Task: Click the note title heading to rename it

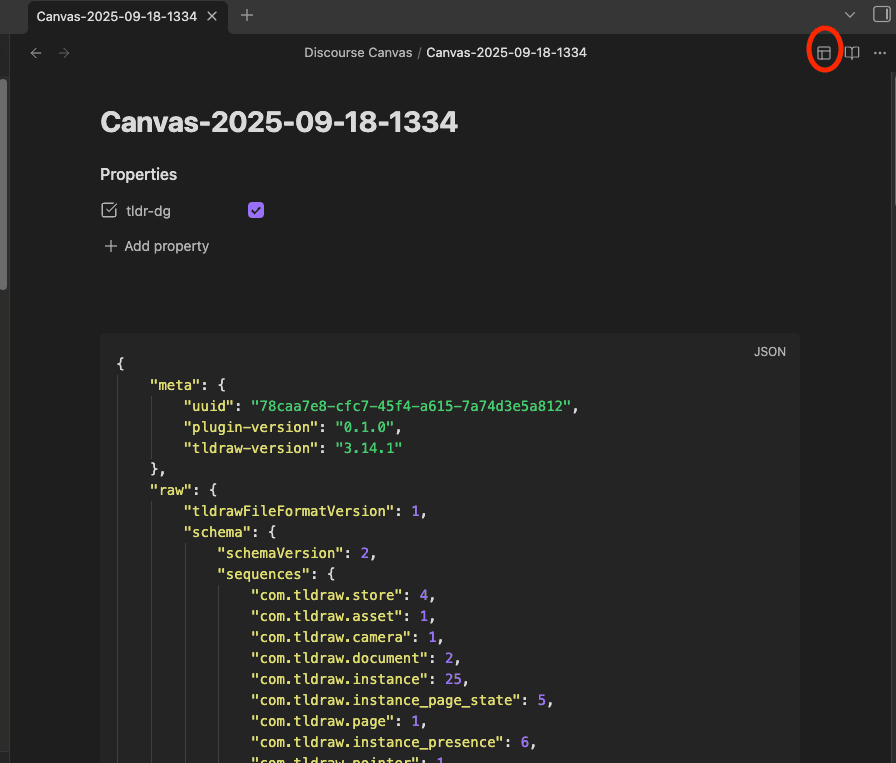Action: (x=278, y=122)
